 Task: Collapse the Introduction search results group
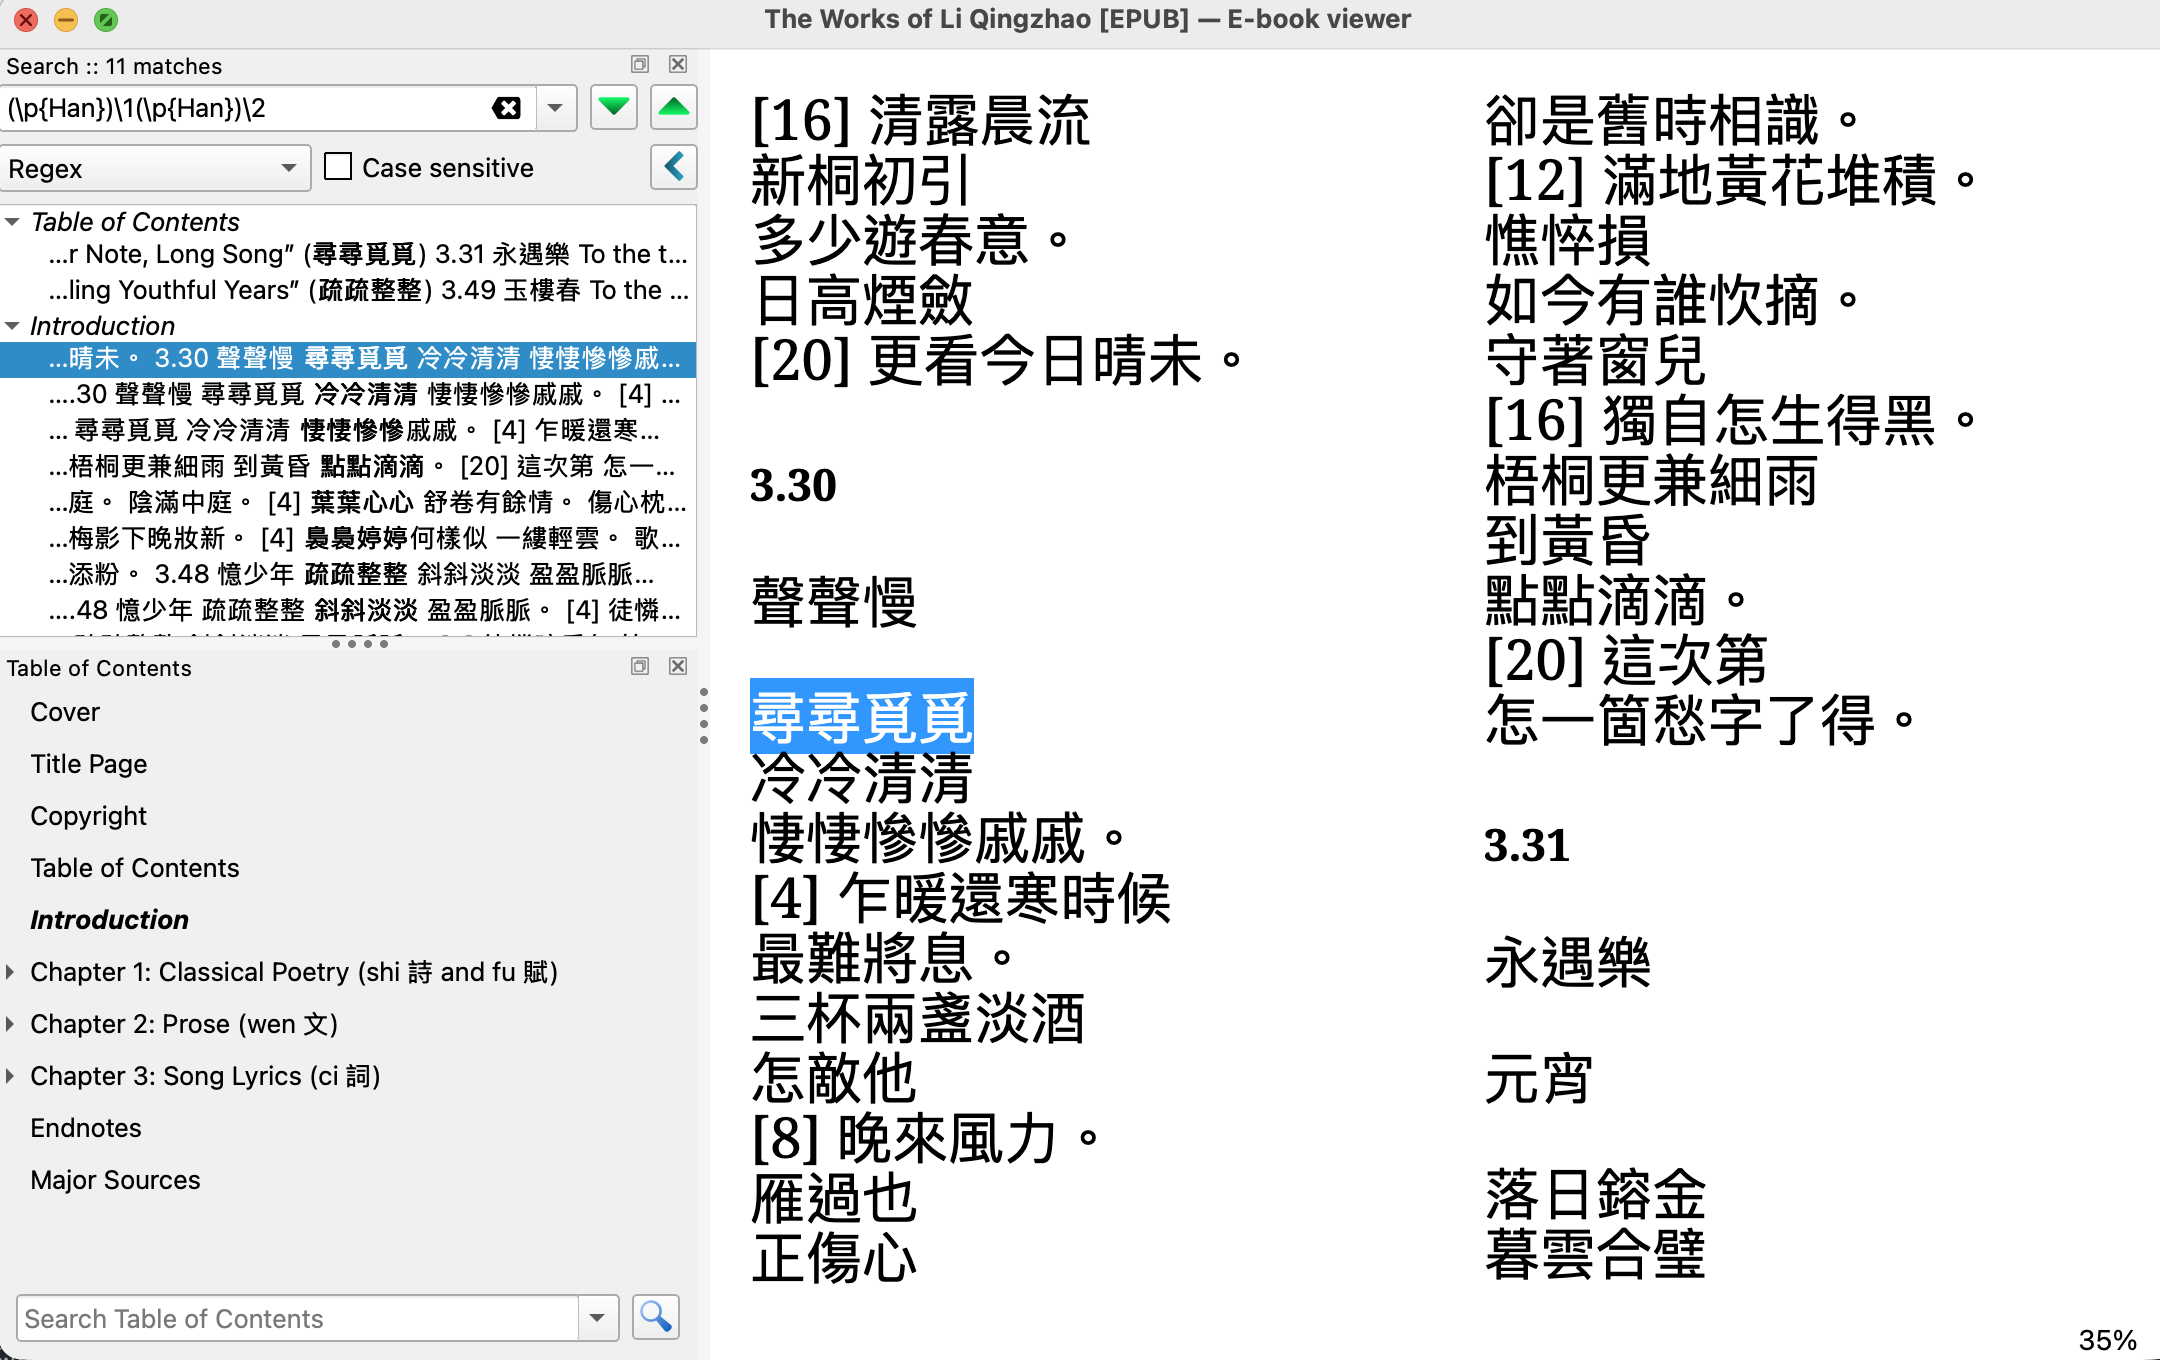13,326
